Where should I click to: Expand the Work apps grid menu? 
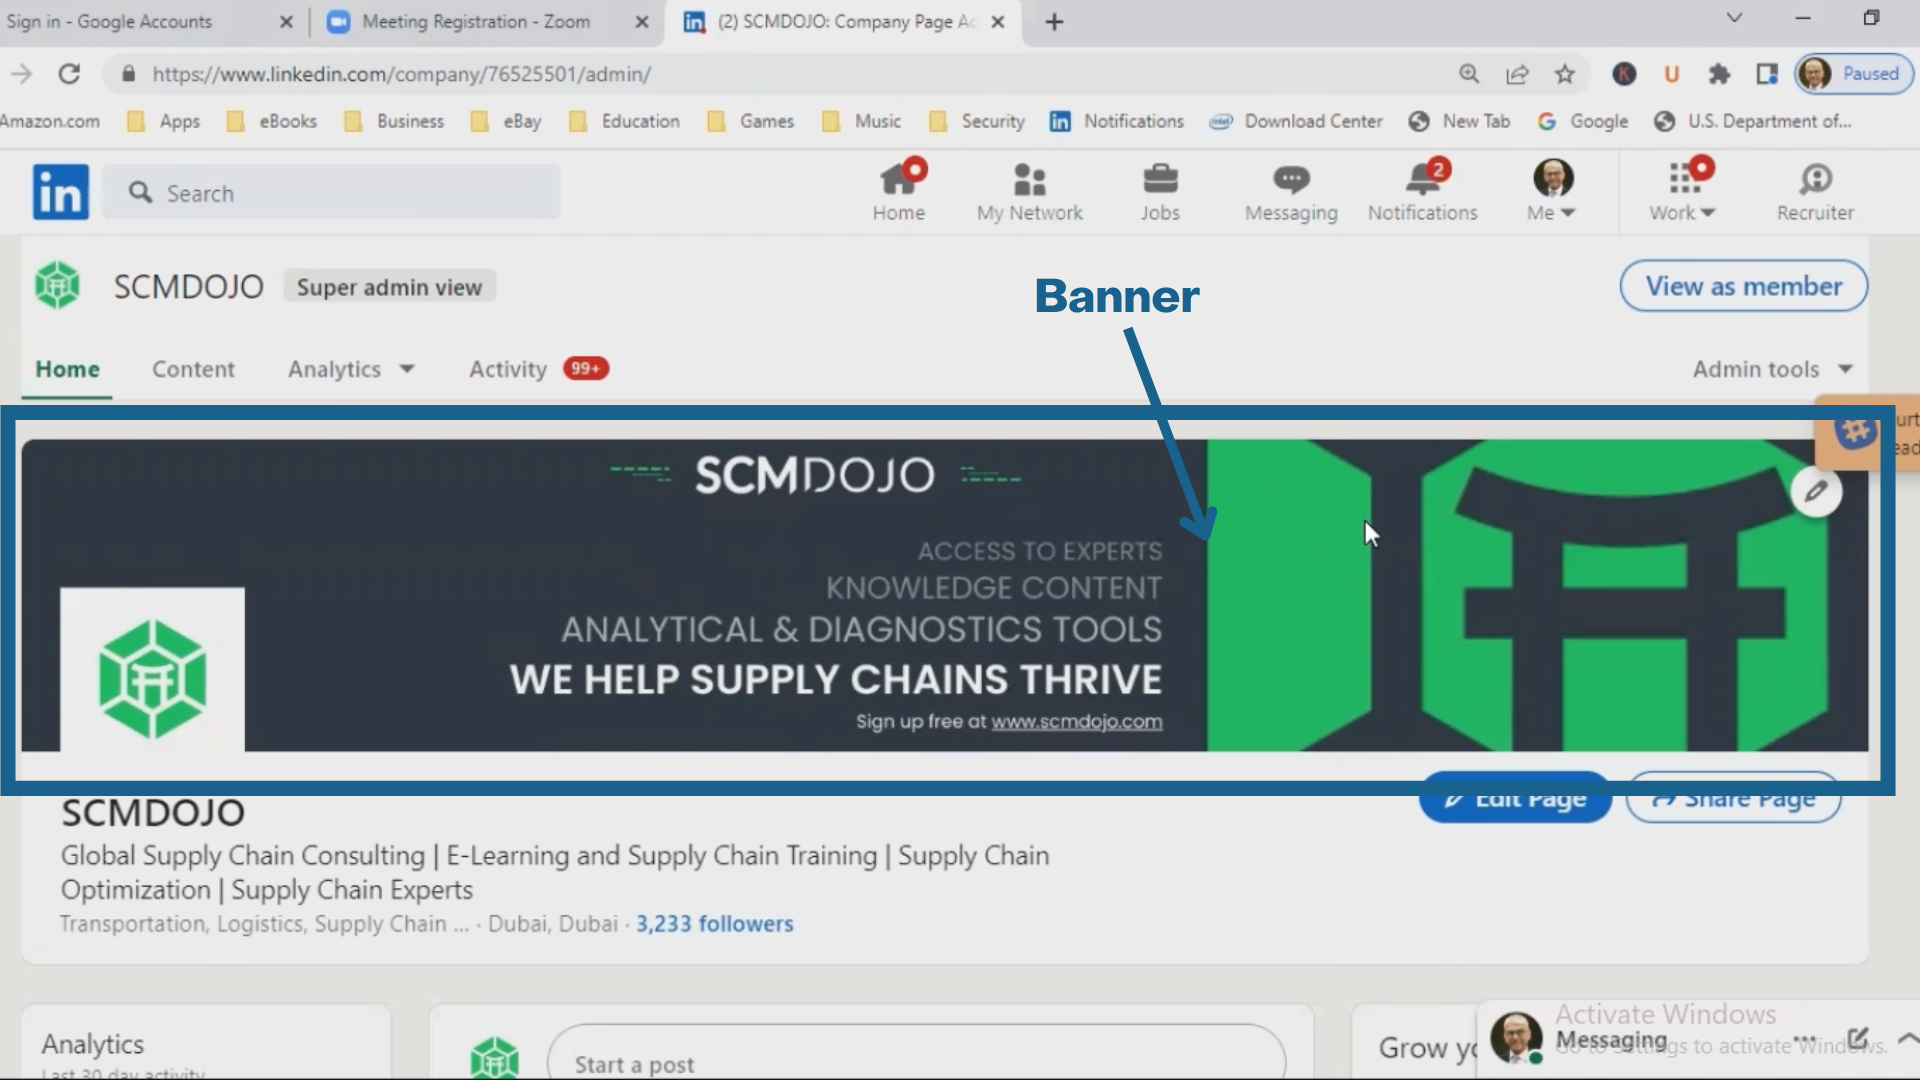click(x=1683, y=192)
